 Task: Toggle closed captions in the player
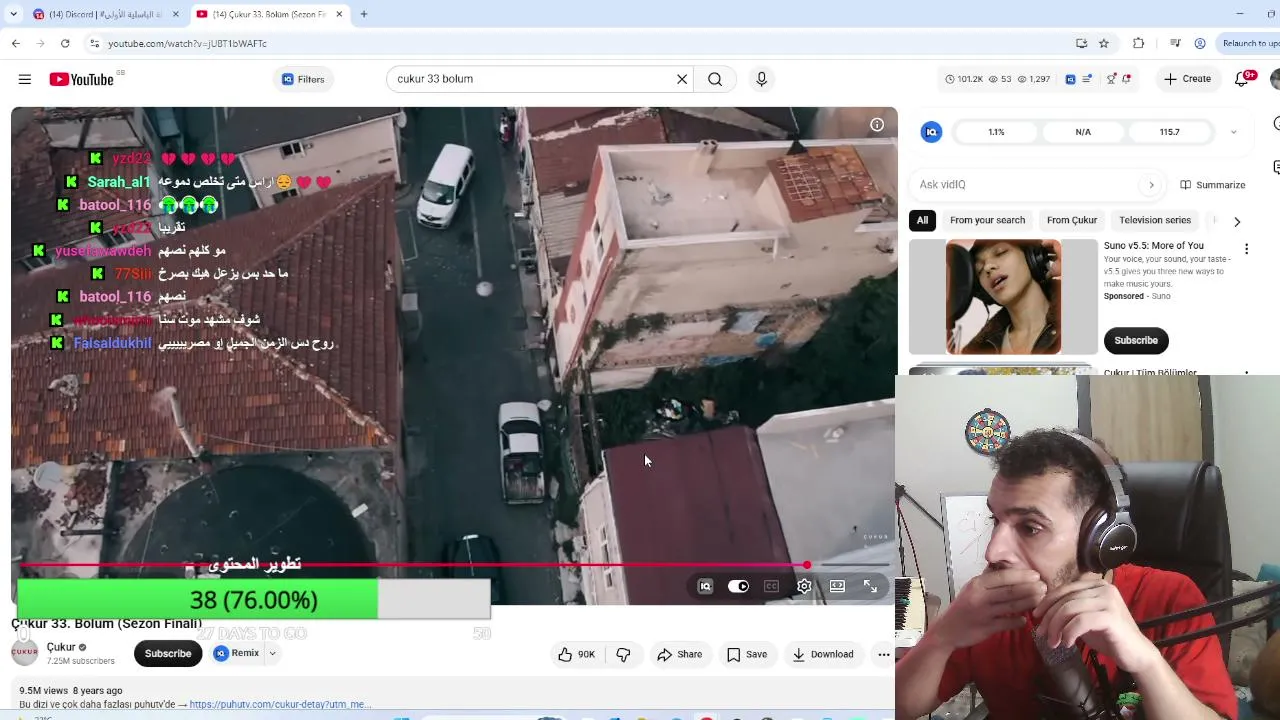(771, 587)
